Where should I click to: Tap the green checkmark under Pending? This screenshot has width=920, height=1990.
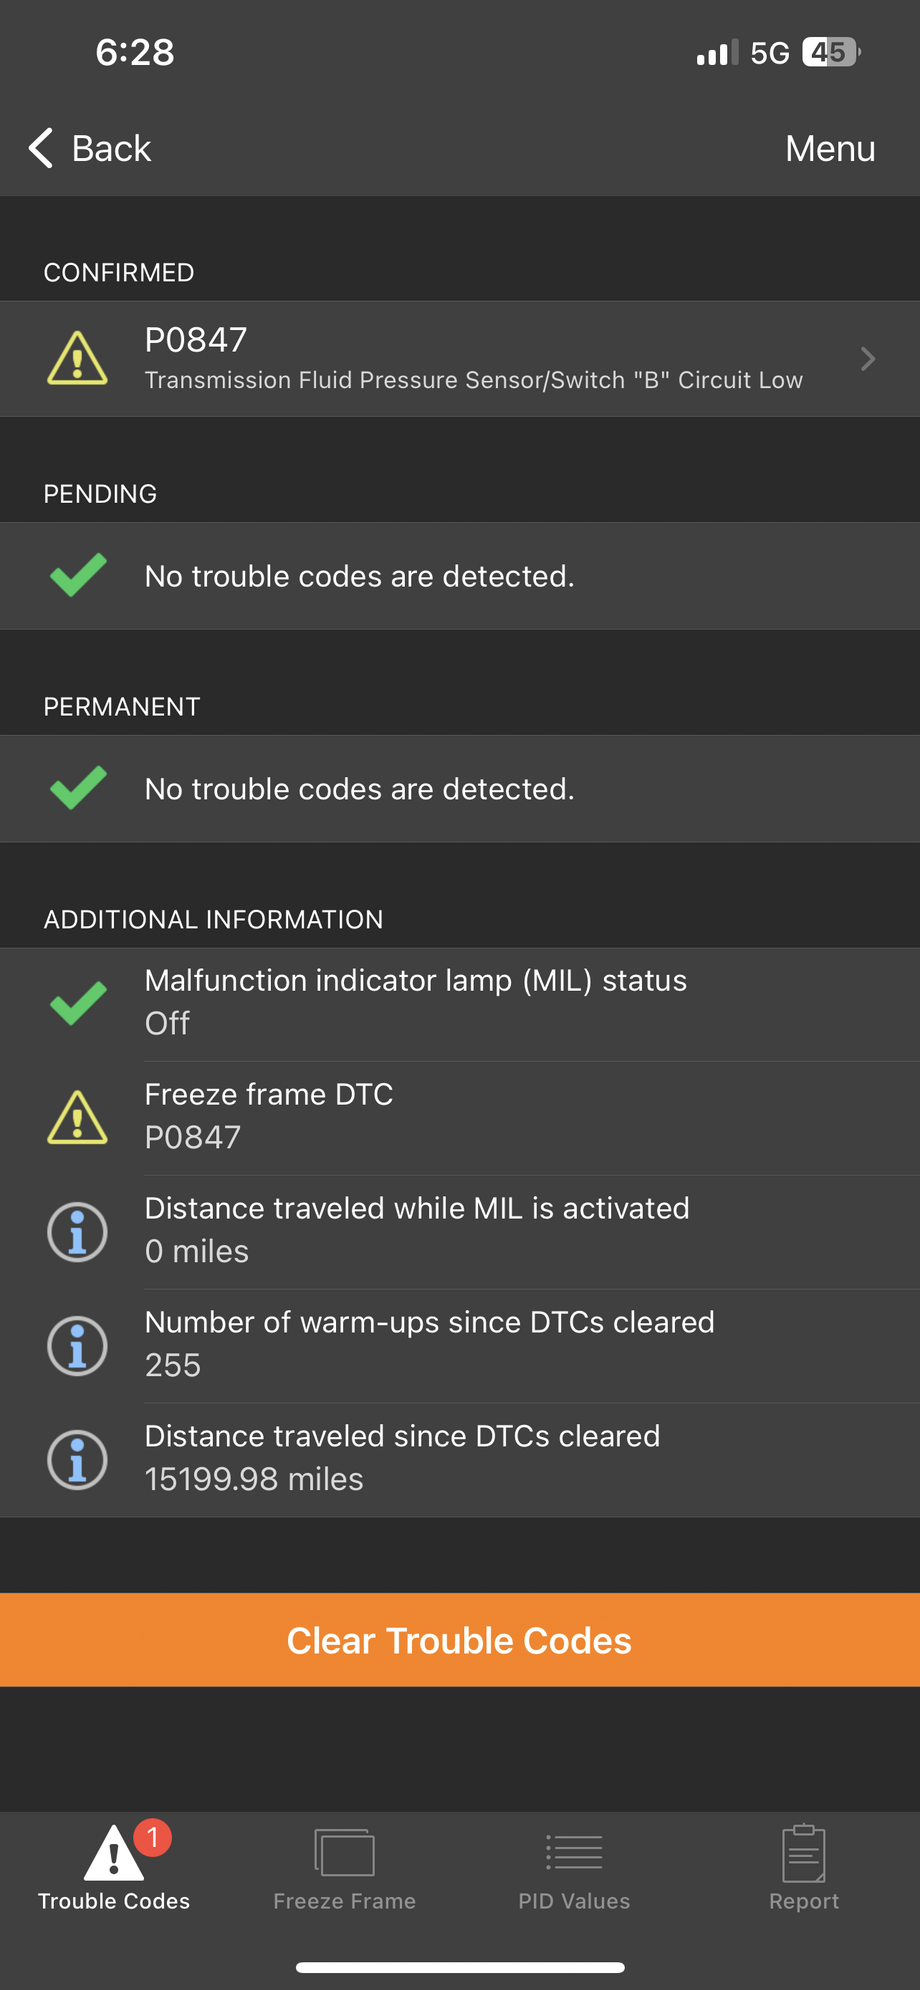78,575
